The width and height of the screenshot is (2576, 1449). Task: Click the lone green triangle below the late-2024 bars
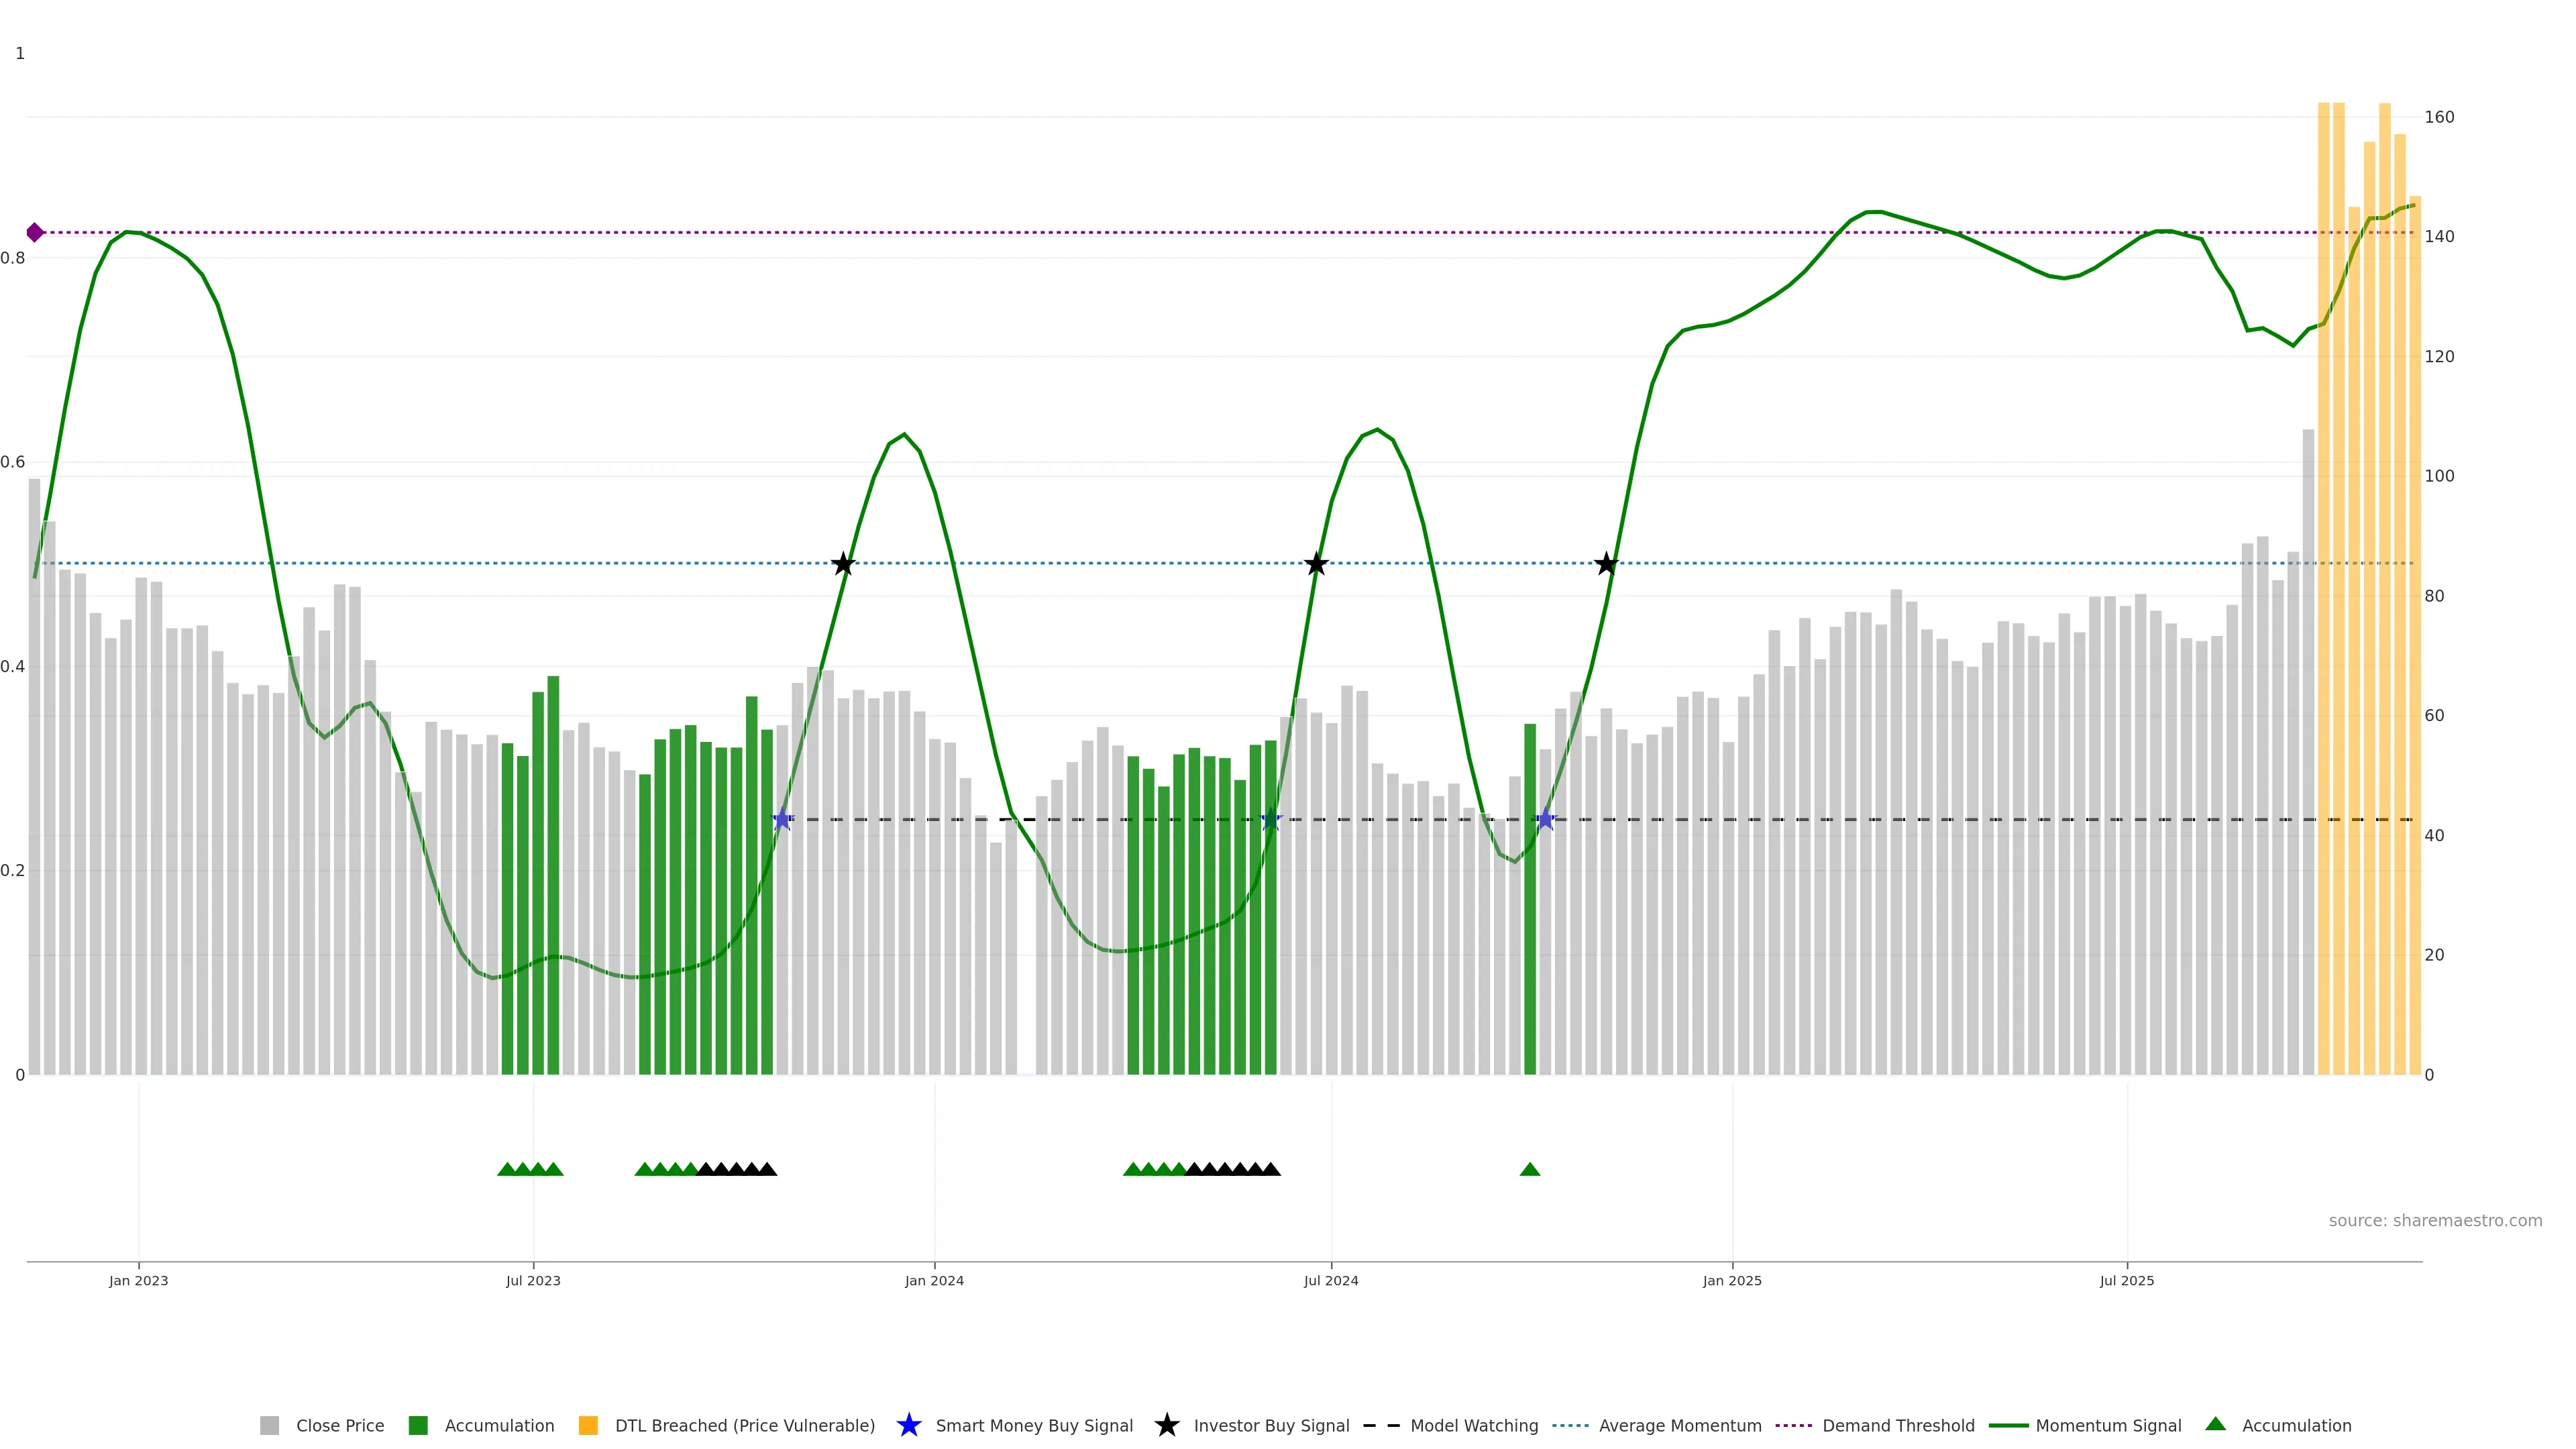(1529, 1169)
